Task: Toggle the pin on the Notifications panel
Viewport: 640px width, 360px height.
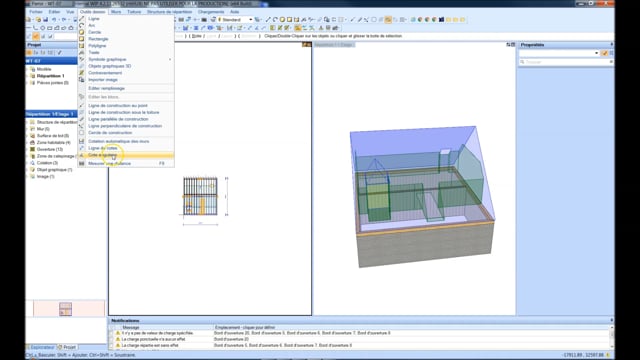Action: point(611,320)
